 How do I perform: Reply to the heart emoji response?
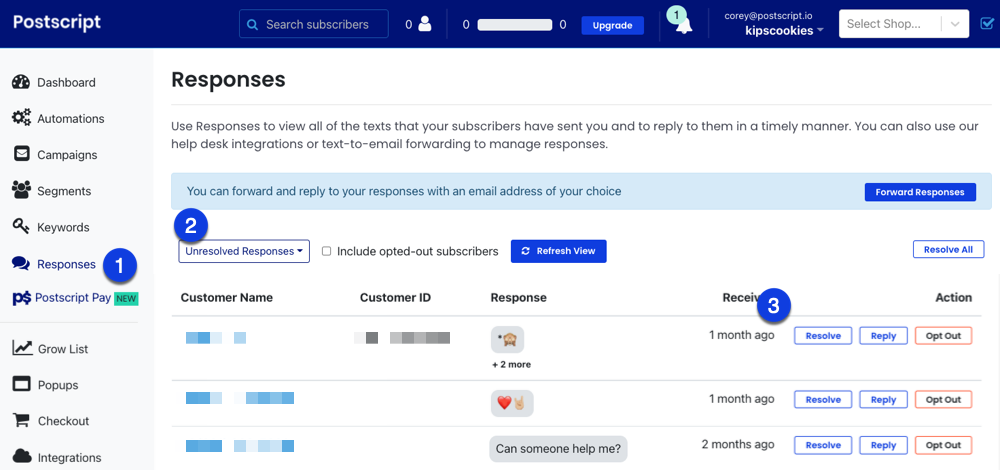(x=883, y=400)
